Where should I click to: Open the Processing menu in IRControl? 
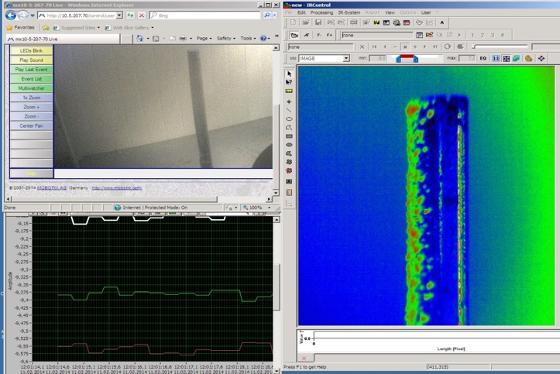(x=321, y=13)
